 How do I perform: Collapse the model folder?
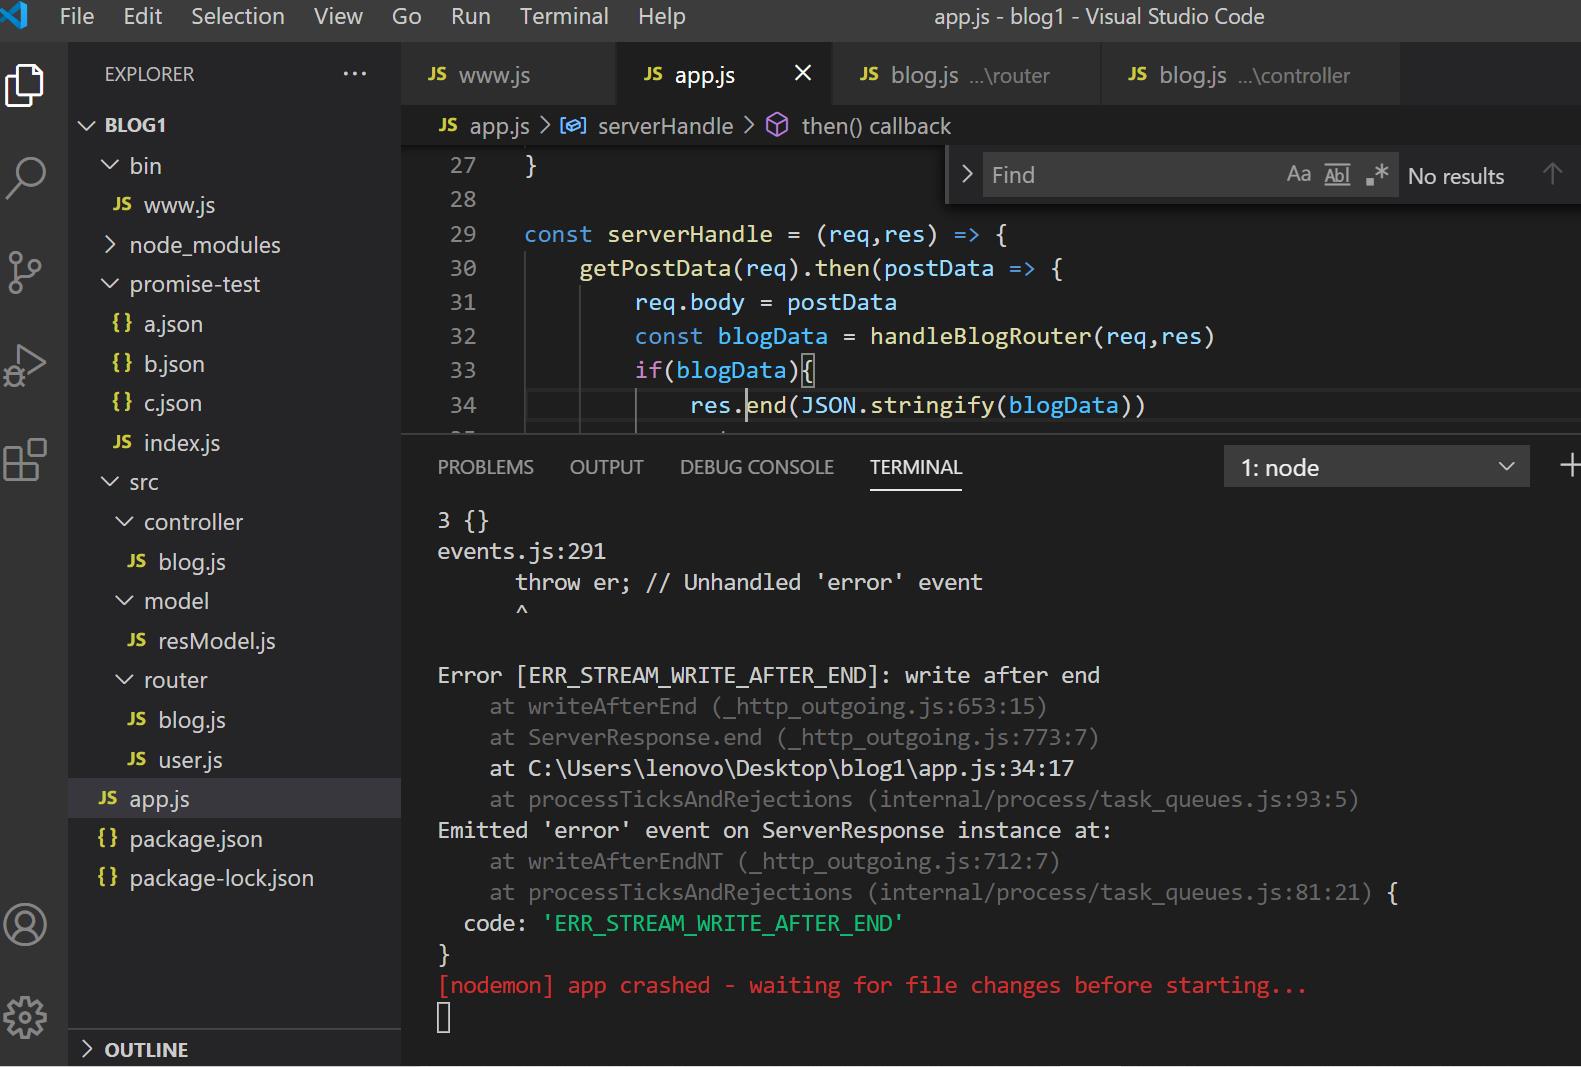(x=125, y=601)
